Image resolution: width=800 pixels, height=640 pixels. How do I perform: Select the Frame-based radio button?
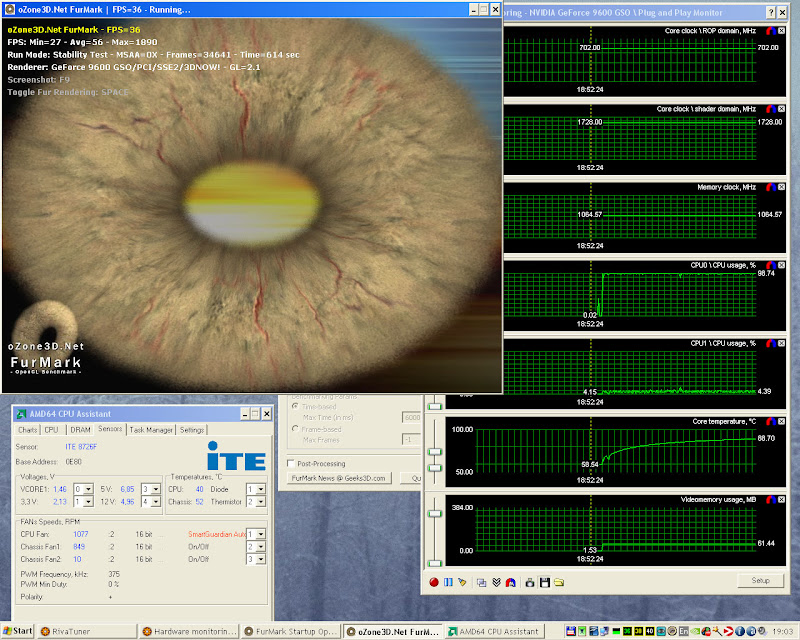pos(295,429)
